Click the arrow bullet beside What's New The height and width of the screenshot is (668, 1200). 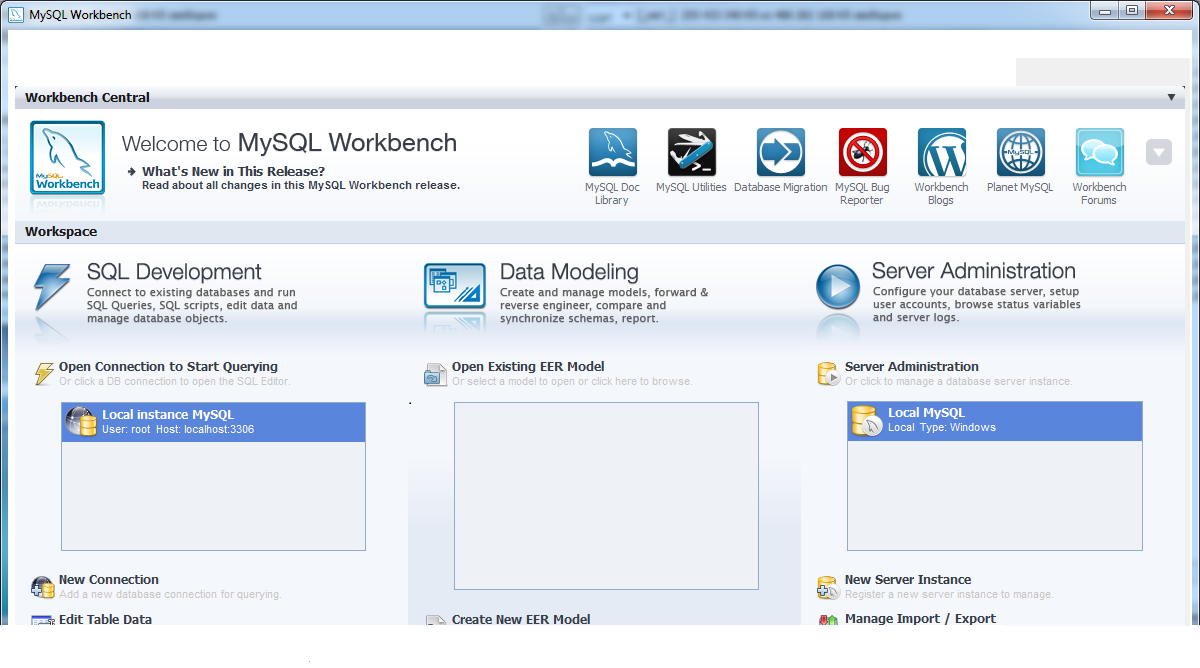click(x=132, y=172)
